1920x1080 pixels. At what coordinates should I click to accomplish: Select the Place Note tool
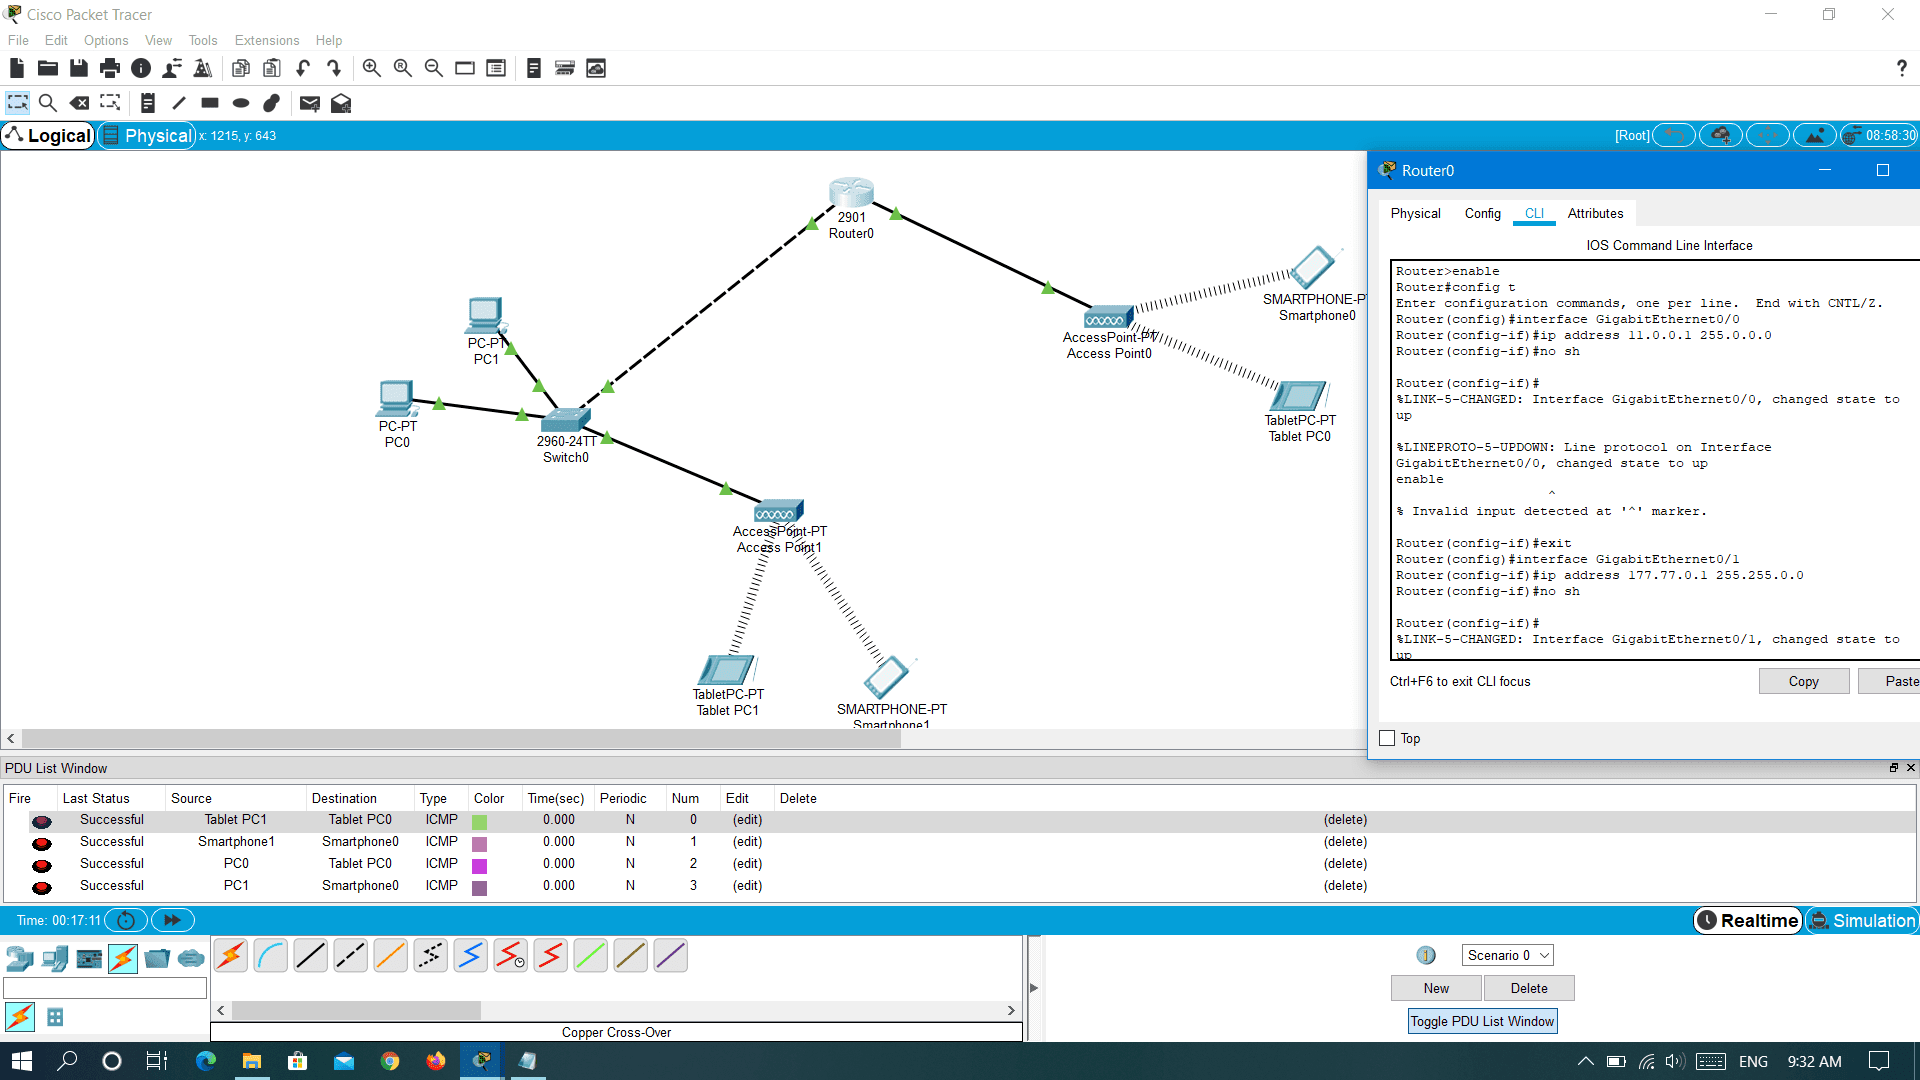148,103
